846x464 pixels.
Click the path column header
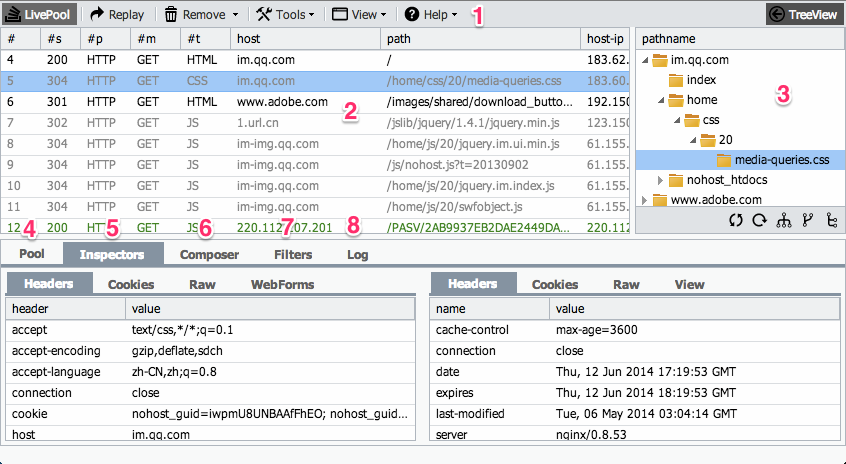[x=480, y=39]
